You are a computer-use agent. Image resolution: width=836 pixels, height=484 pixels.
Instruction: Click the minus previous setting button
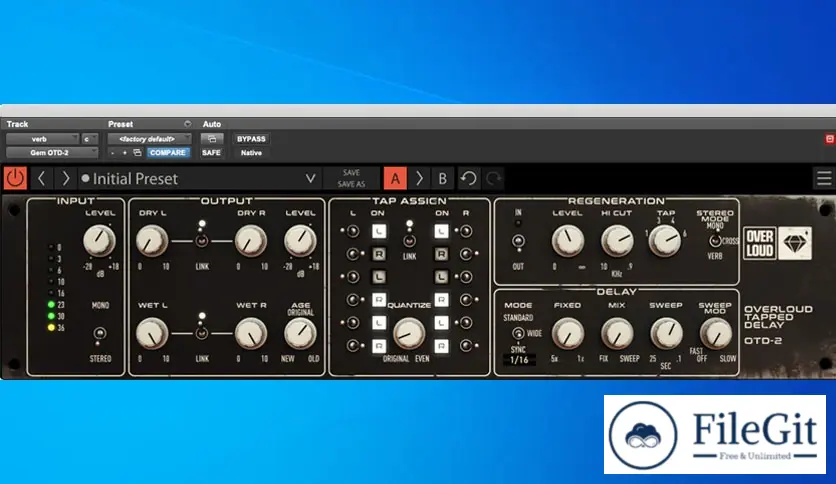(112, 153)
